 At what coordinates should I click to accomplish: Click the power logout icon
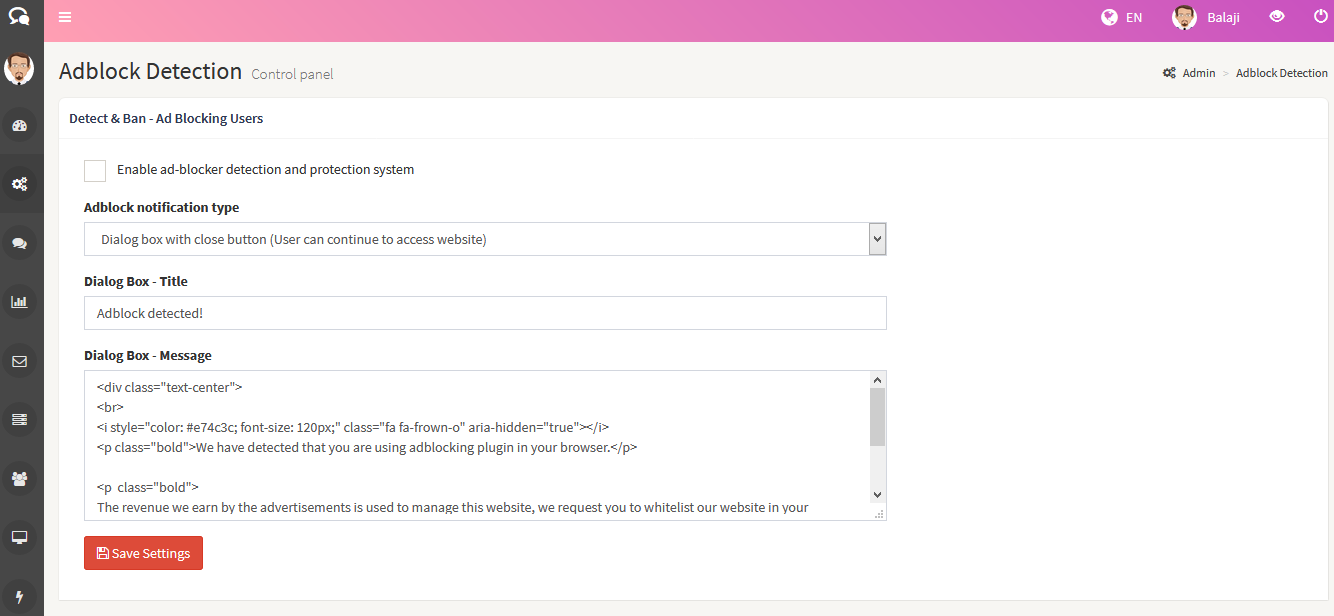(1321, 16)
